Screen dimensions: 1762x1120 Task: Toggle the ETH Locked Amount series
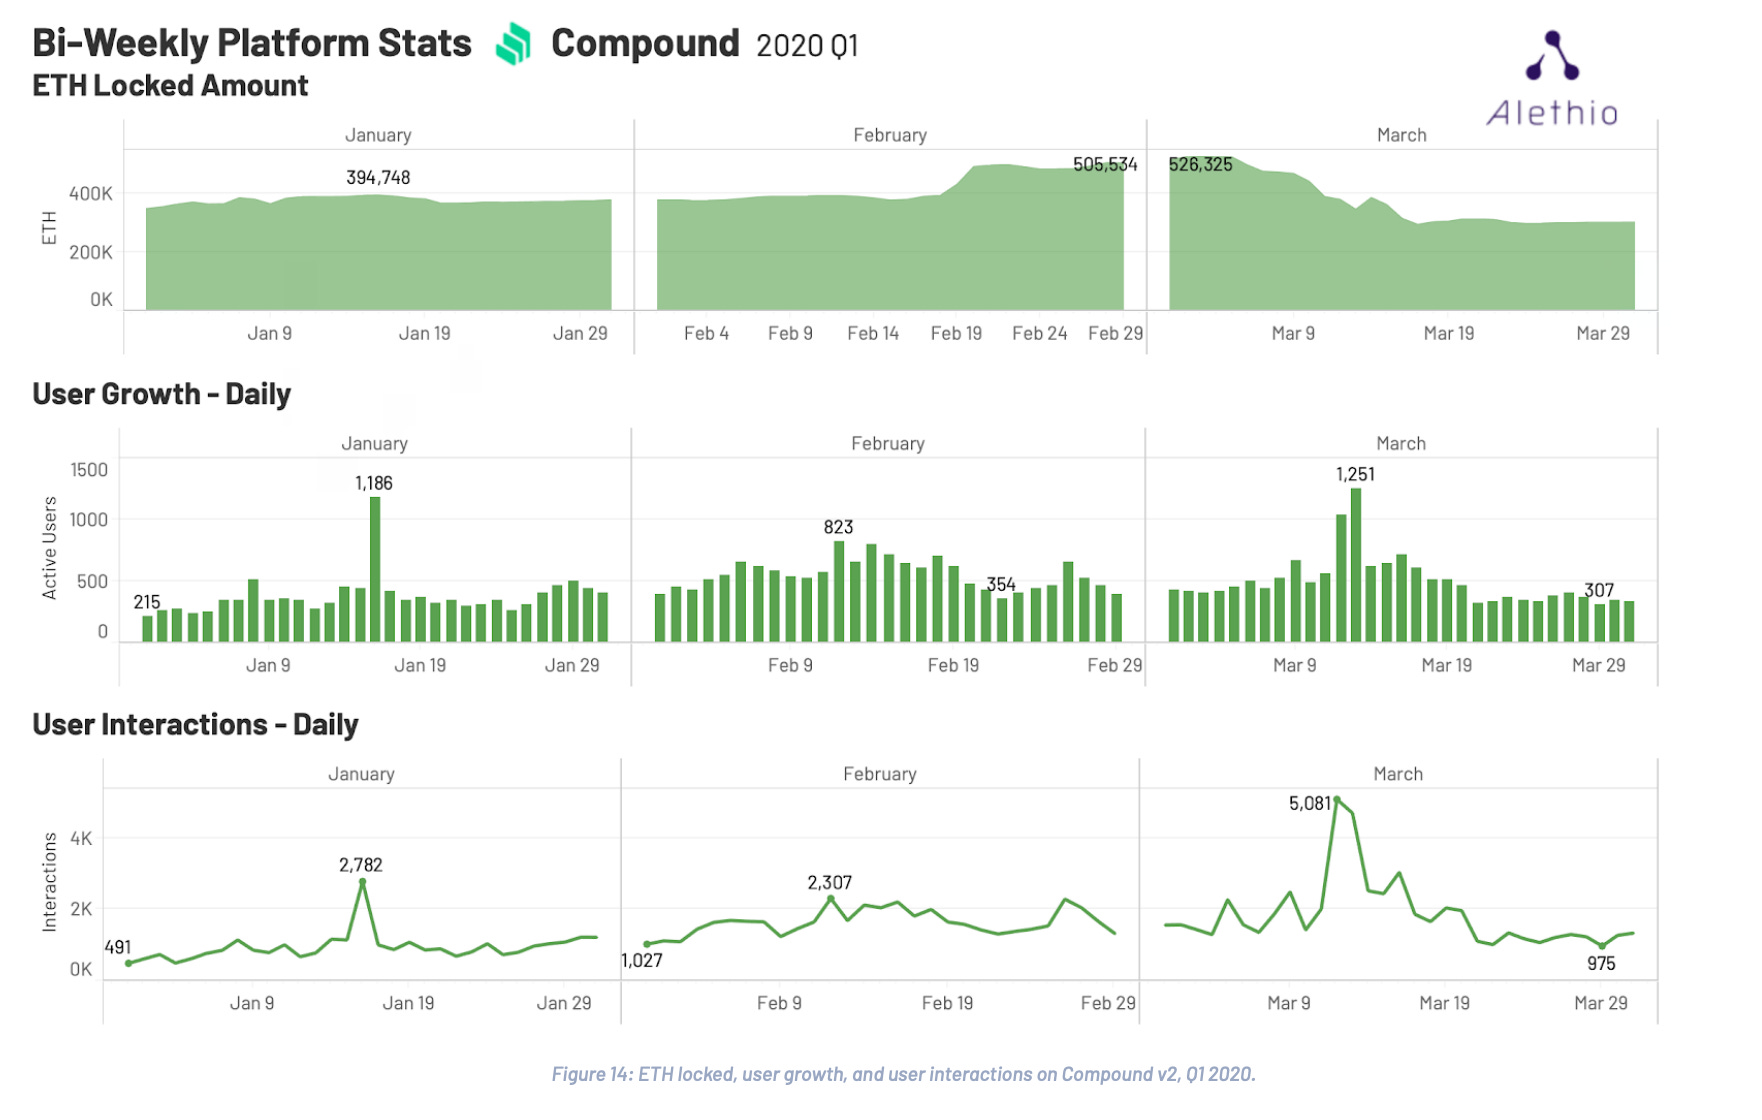[x=170, y=85]
